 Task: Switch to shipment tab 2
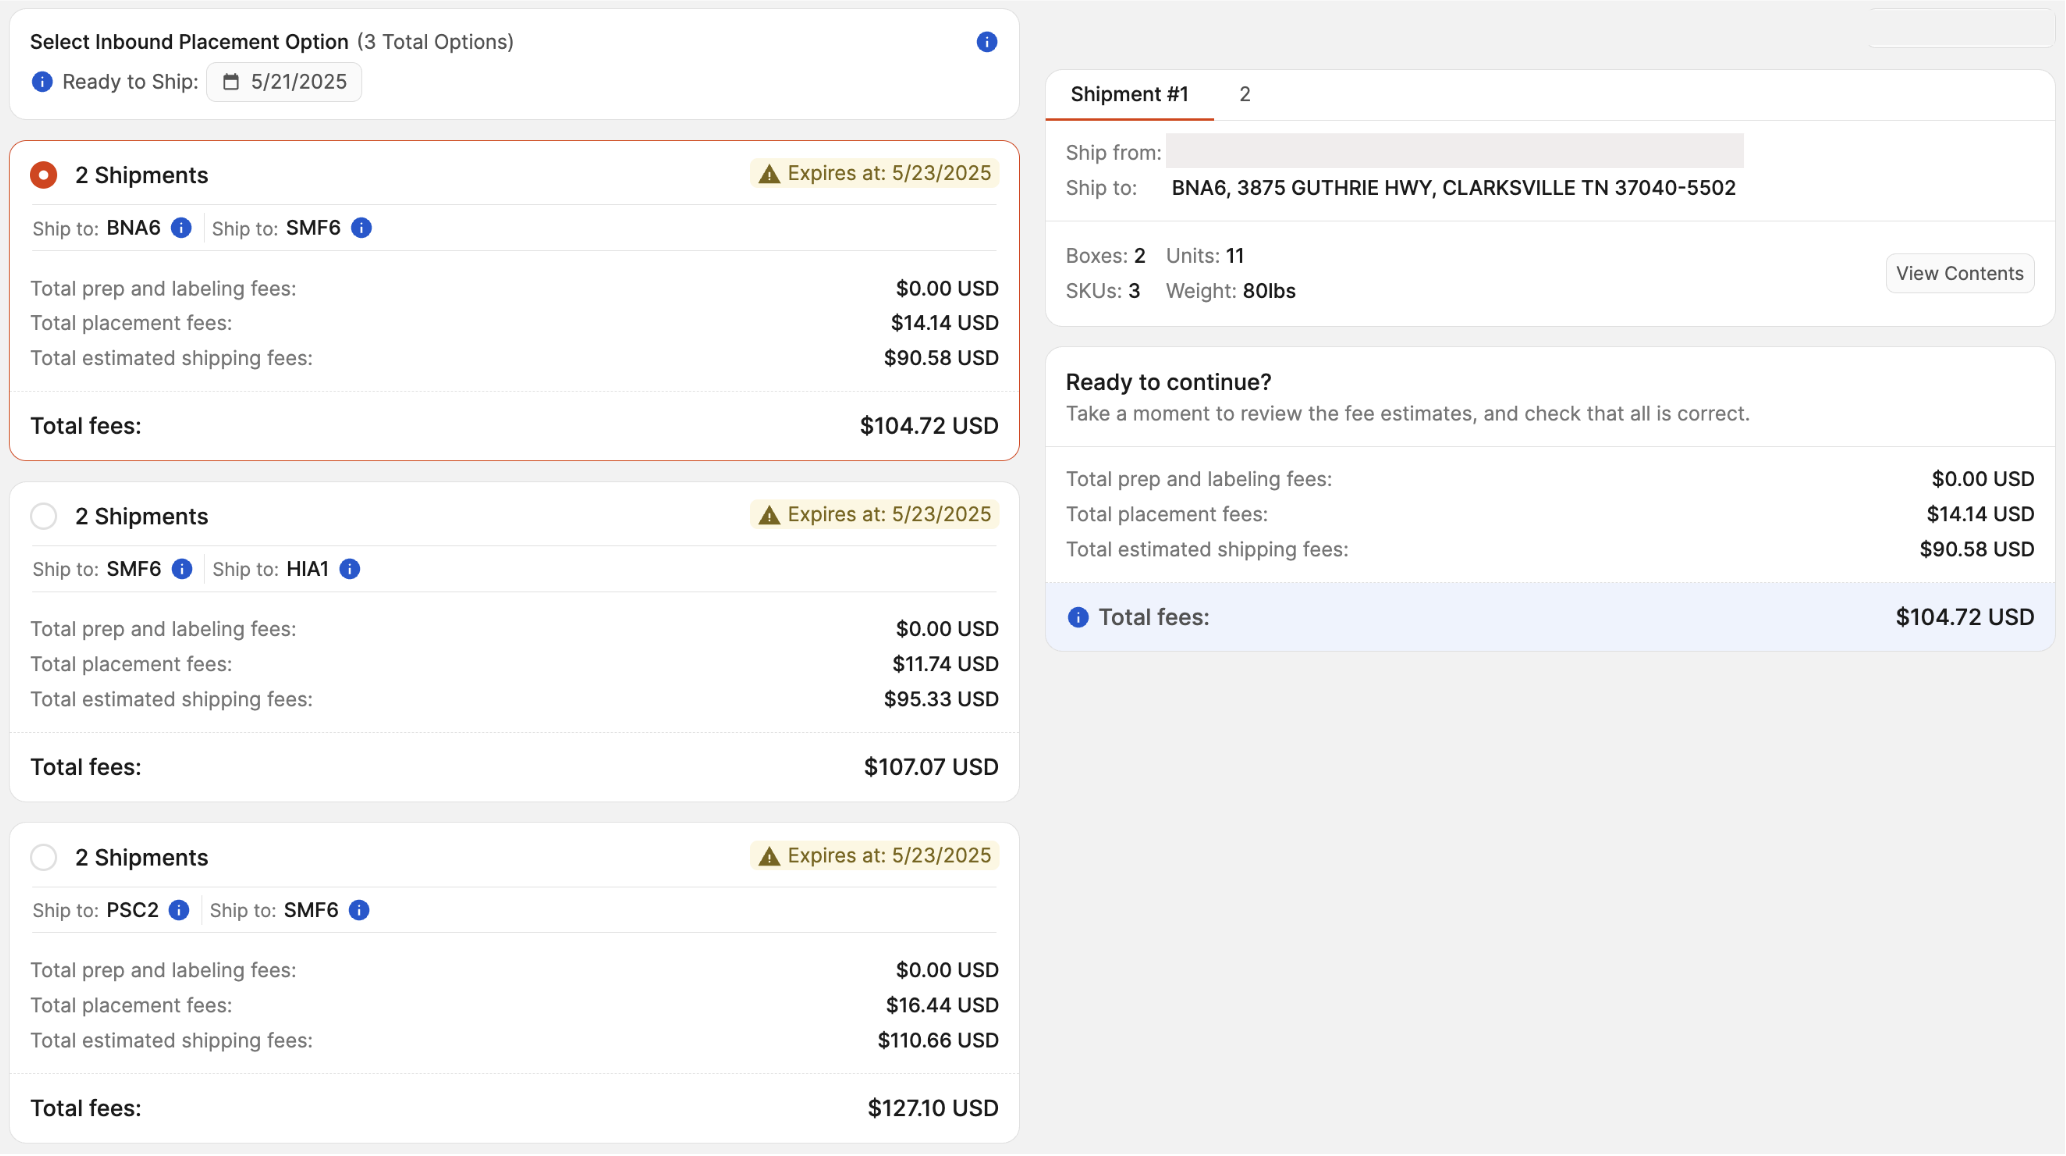[x=1244, y=94]
